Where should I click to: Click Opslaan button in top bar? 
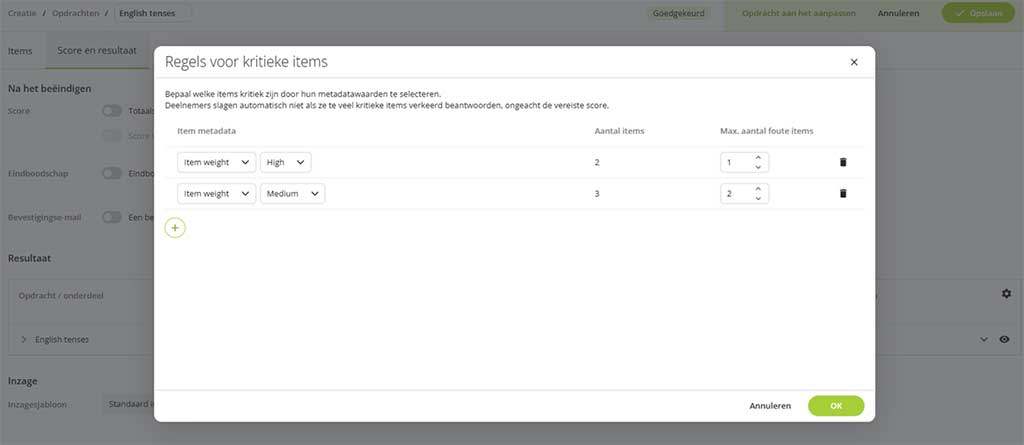tap(977, 13)
